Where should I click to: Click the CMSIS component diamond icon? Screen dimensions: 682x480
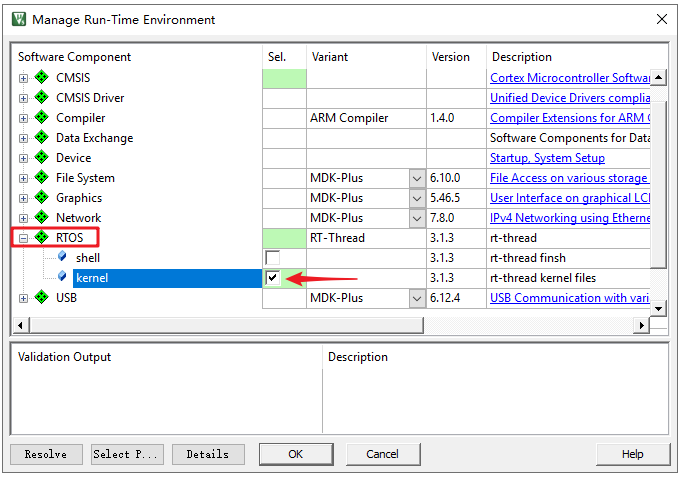point(42,77)
